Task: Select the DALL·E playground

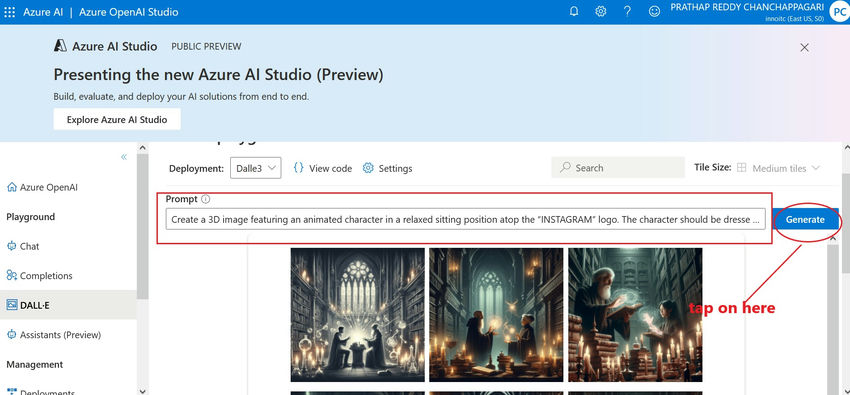Action: click(x=68, y=305)
